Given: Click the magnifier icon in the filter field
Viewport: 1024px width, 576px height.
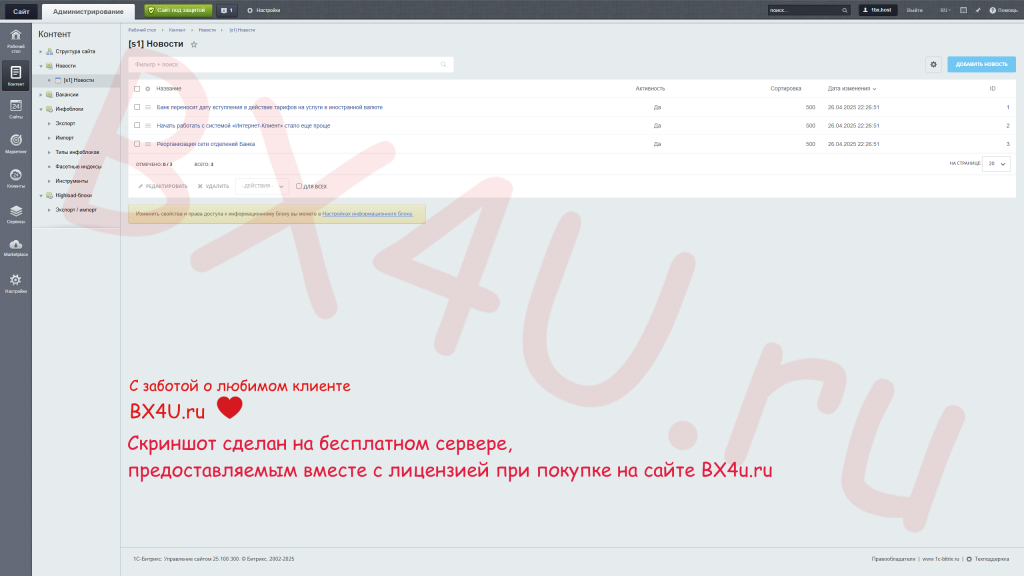Looking at the screenshot, I should [443, 65].
